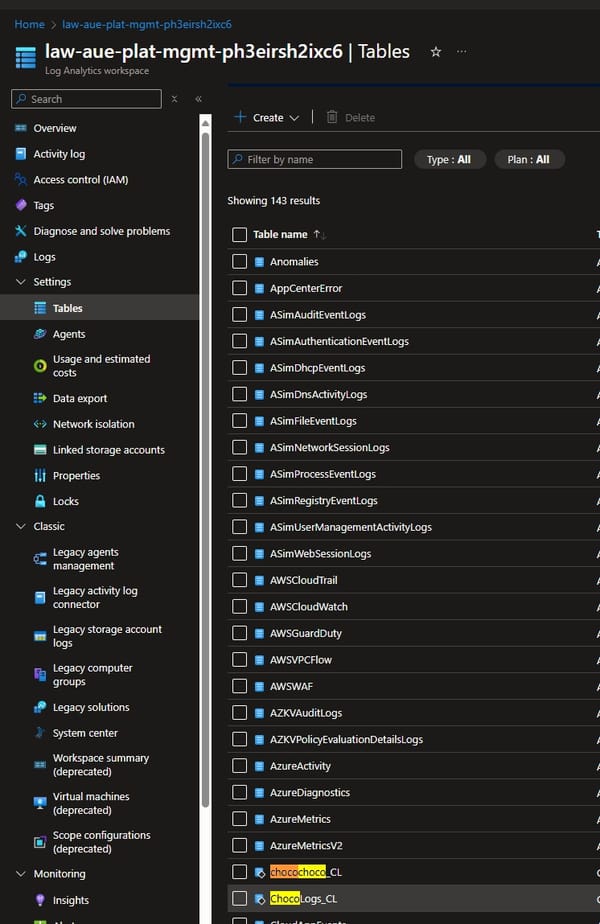Open Workspace summary (deprecated)
Viewport: 600px width, 924px height.
tap(100, 765)
